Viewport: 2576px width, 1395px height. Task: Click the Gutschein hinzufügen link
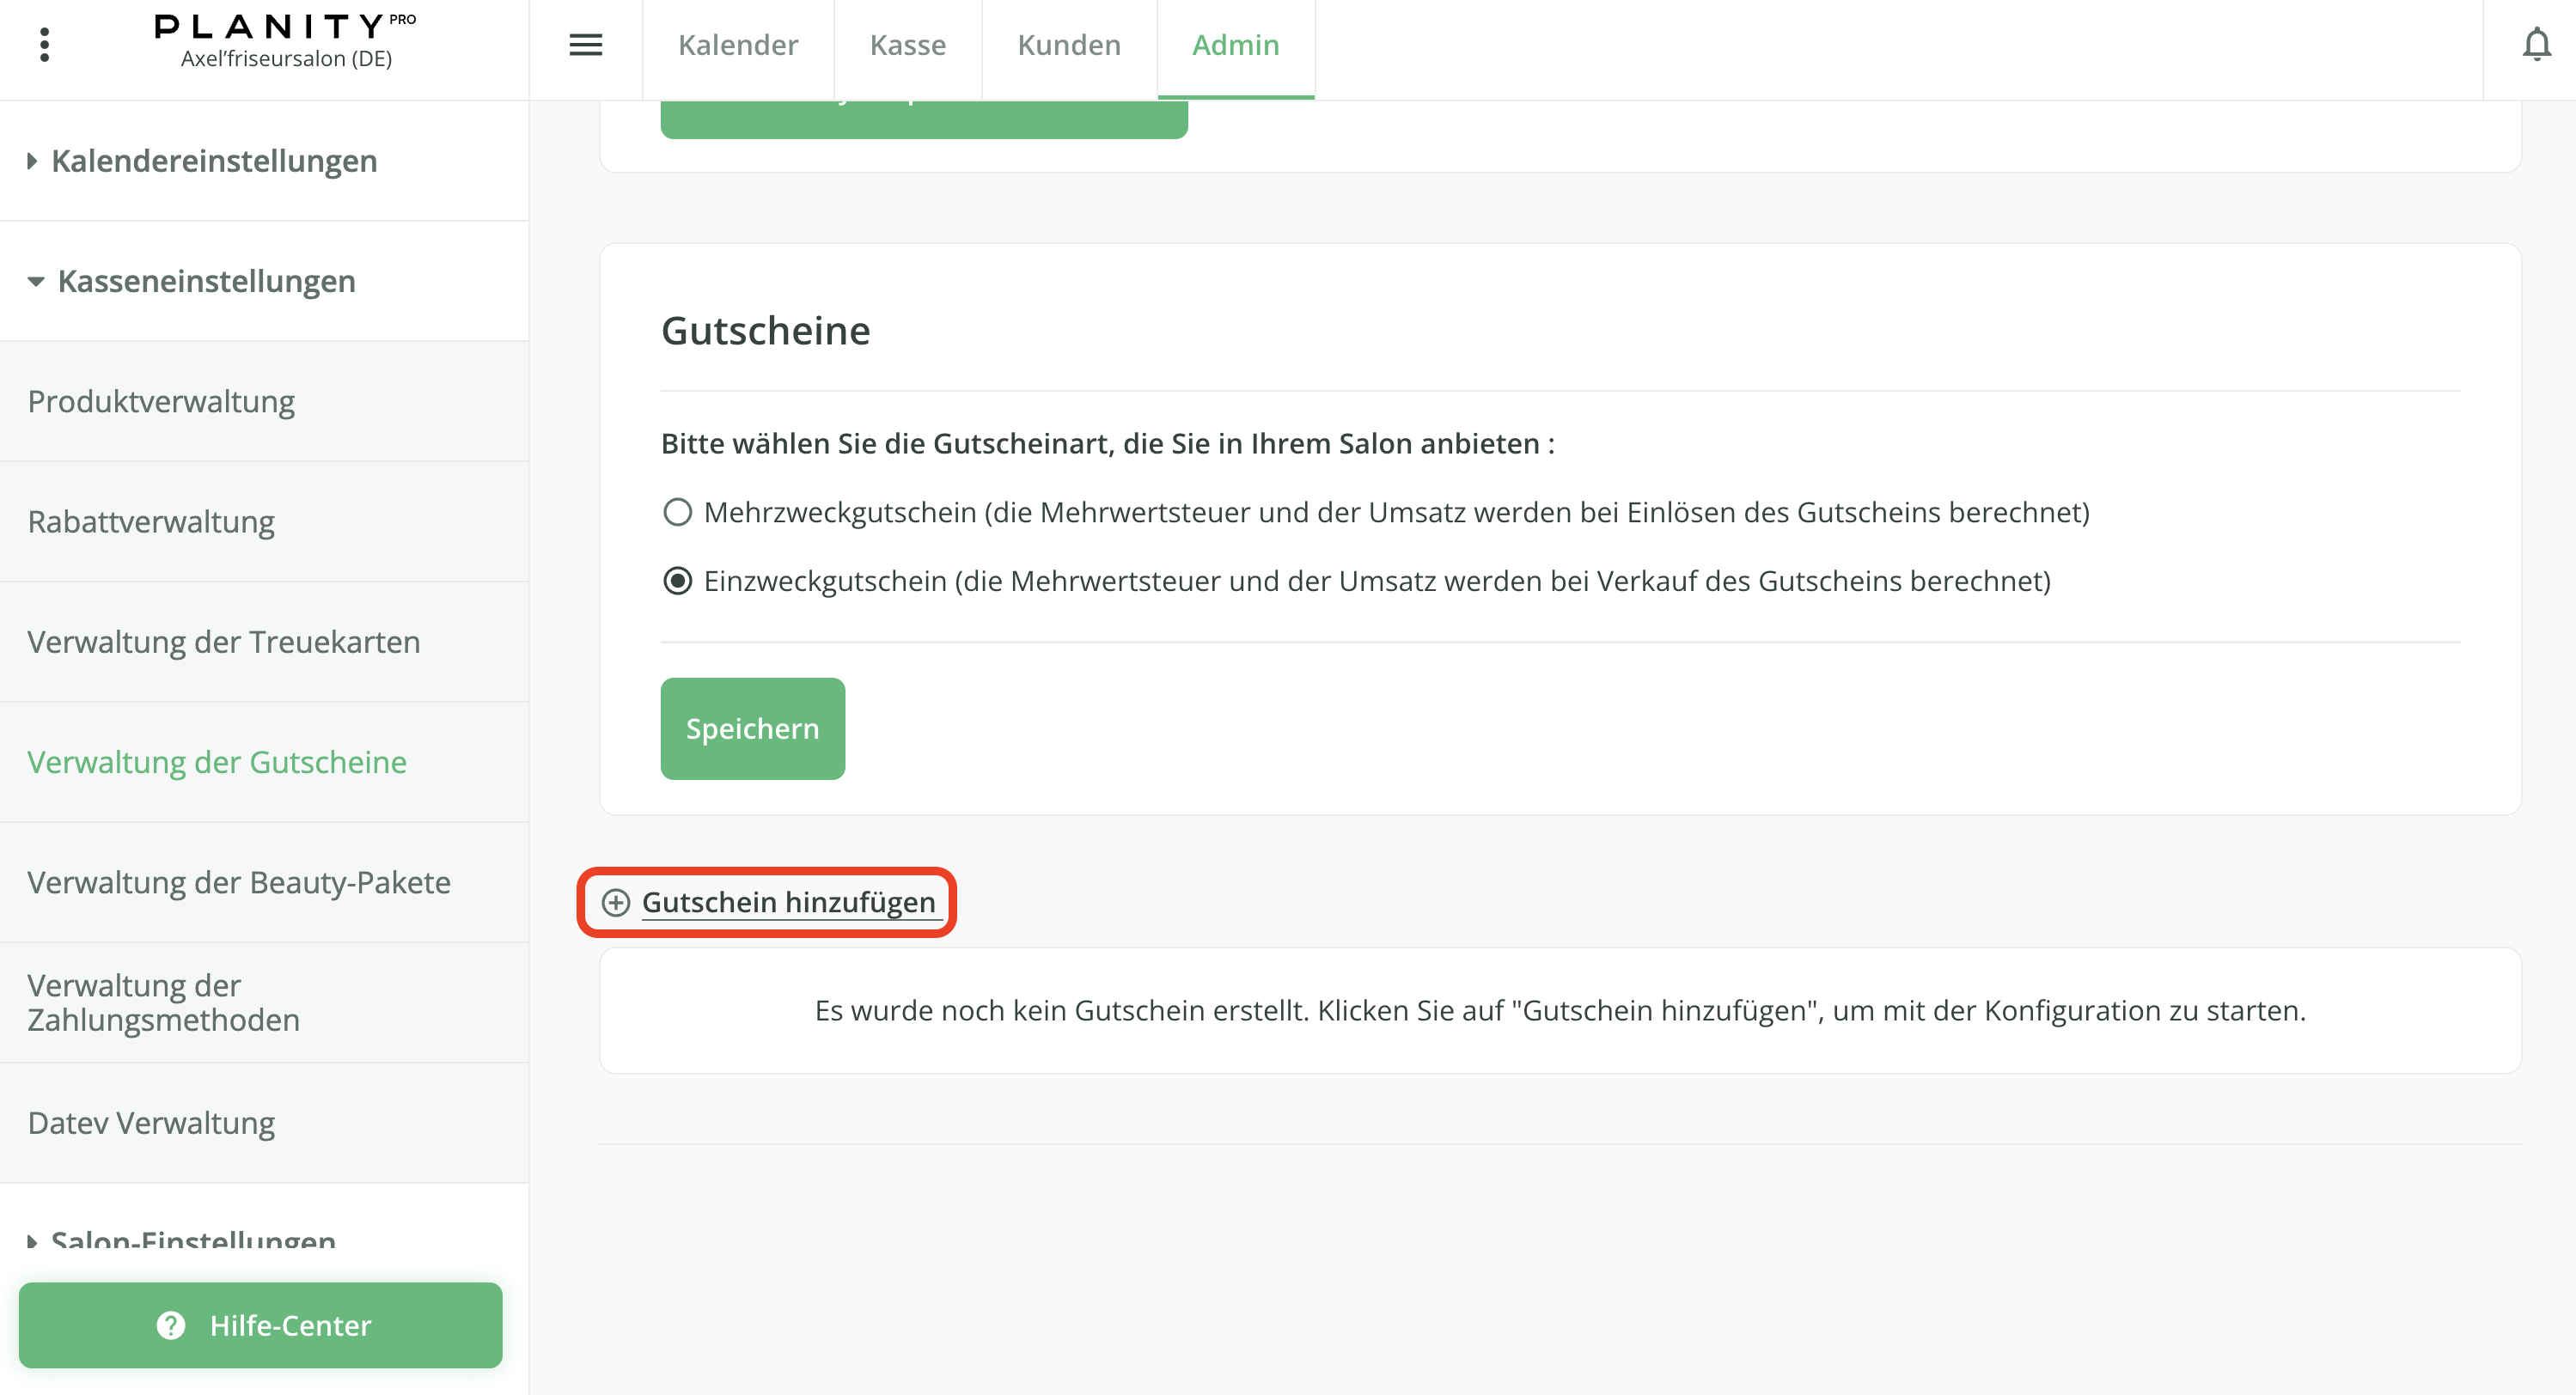click(788, 903)
